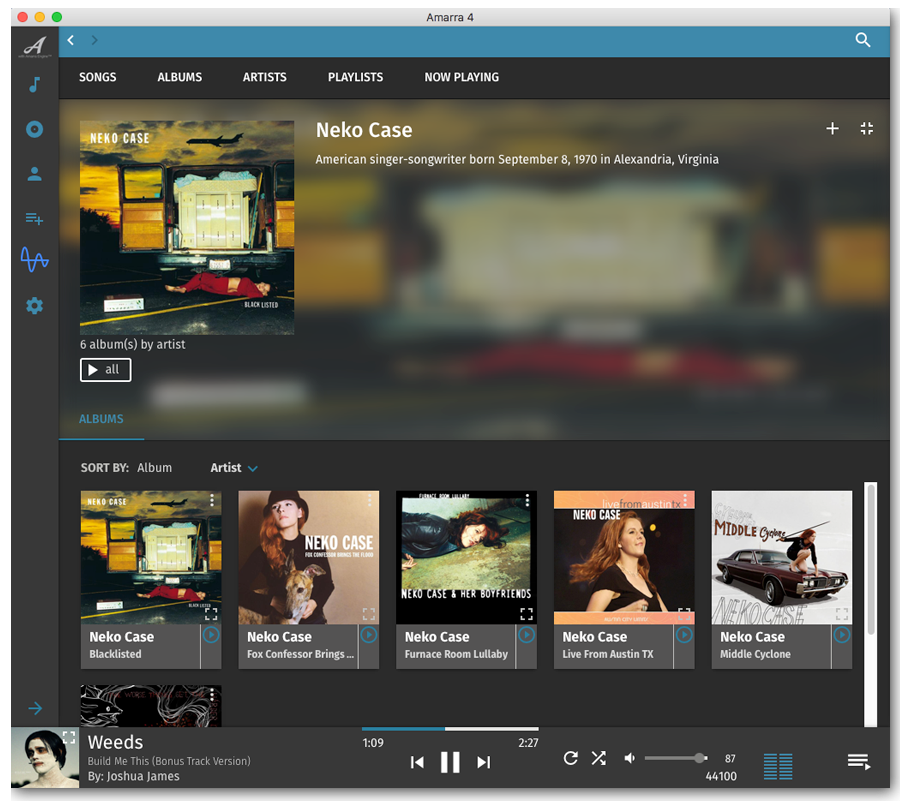Screen dimensions: 900x801
Task: Click the music note songs sidebar icon
Action: 34,85
